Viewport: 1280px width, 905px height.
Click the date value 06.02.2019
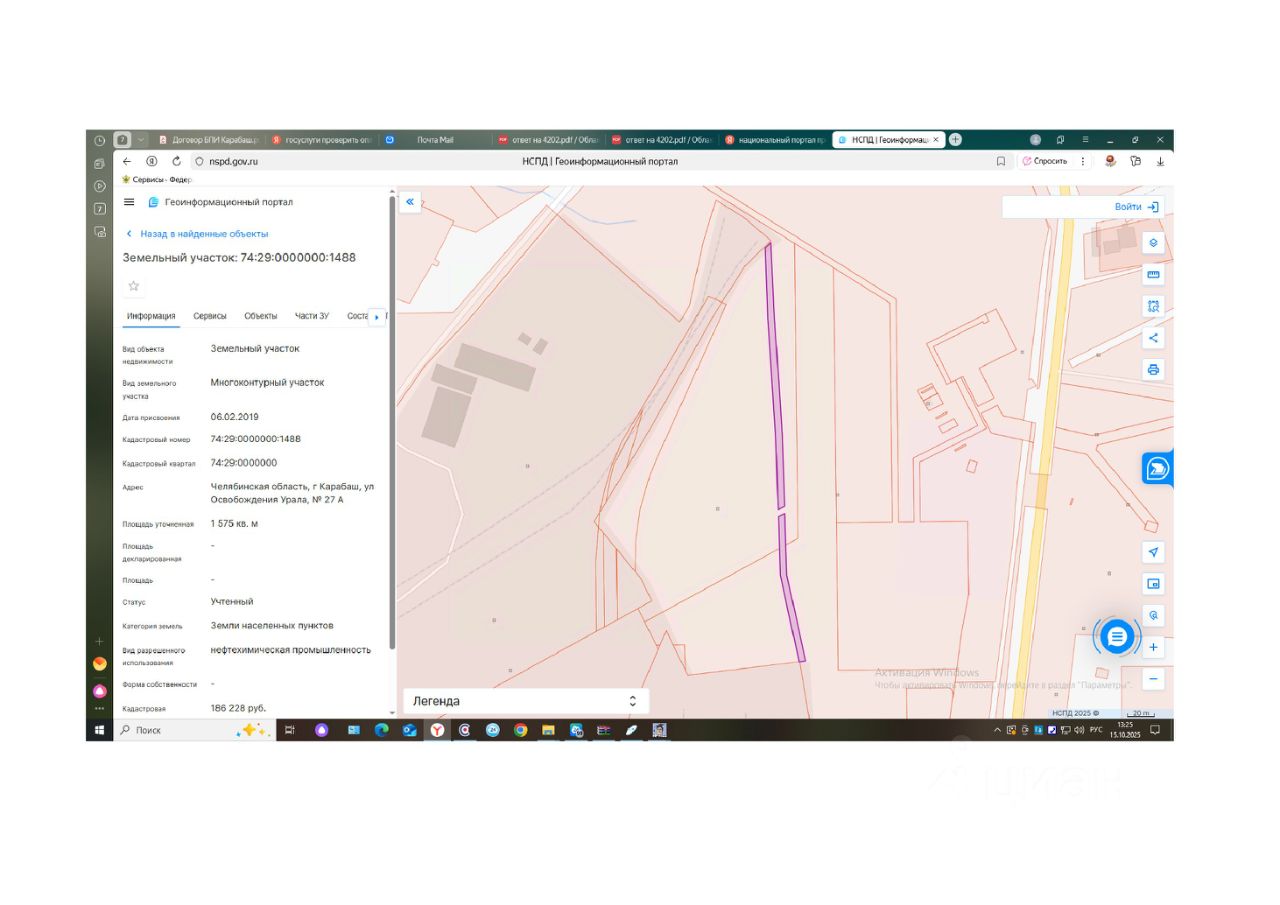235,417
